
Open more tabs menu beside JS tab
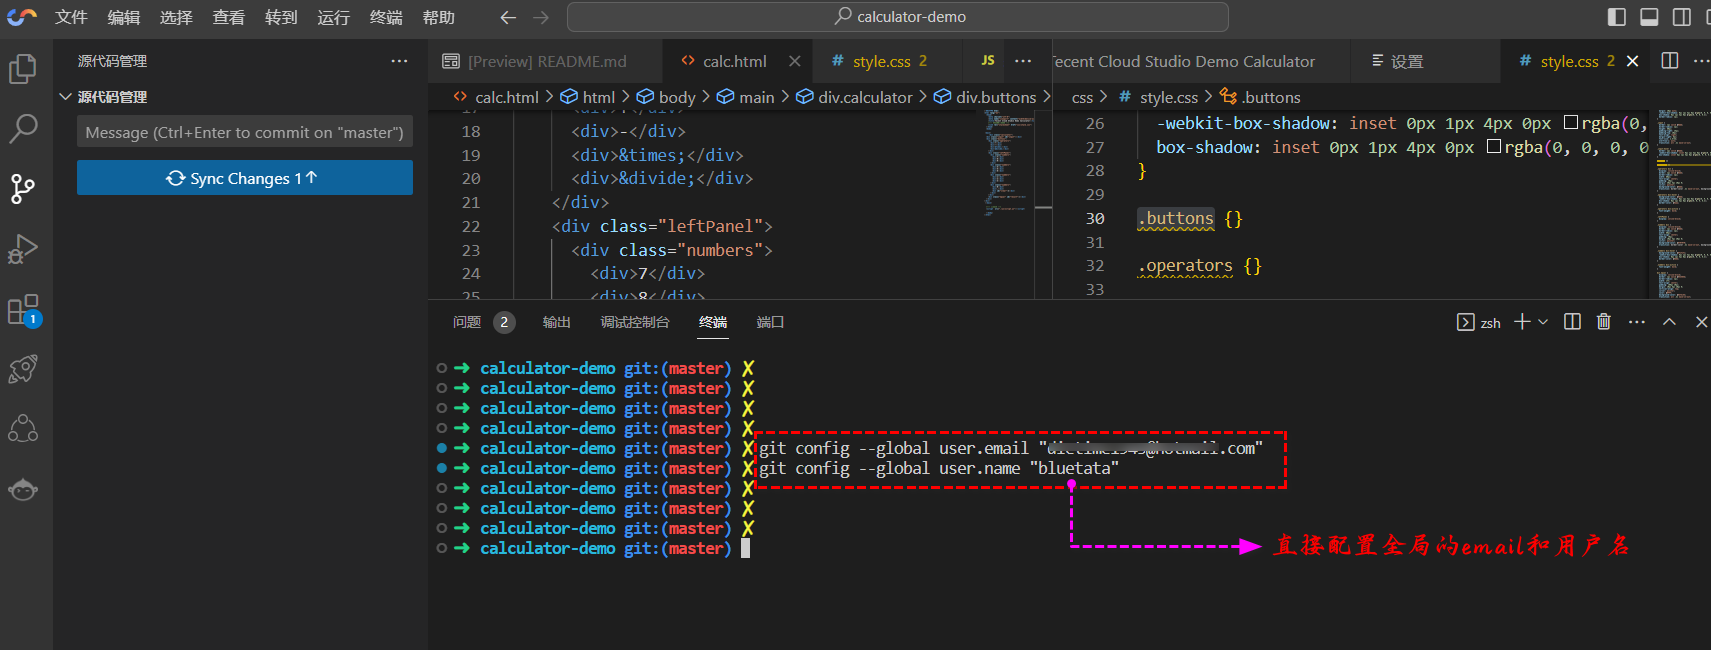tap(1023, 61)
